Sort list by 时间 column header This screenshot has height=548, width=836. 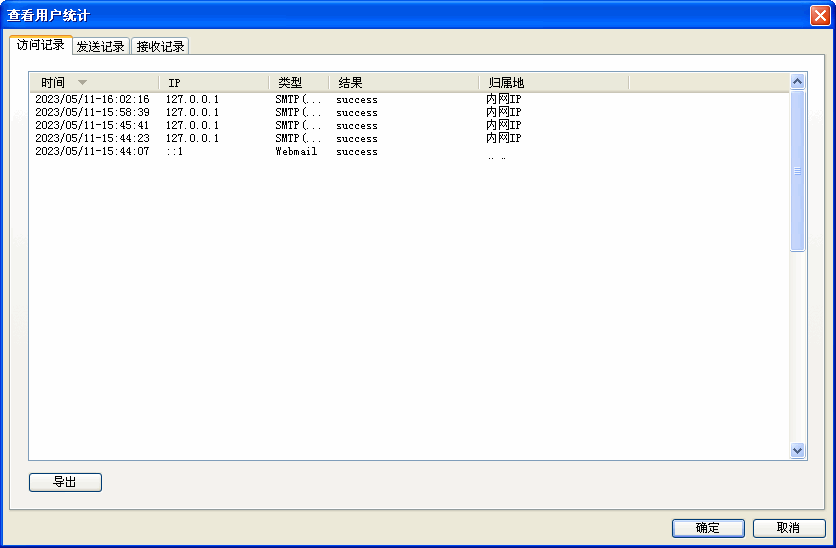point(54,83)
